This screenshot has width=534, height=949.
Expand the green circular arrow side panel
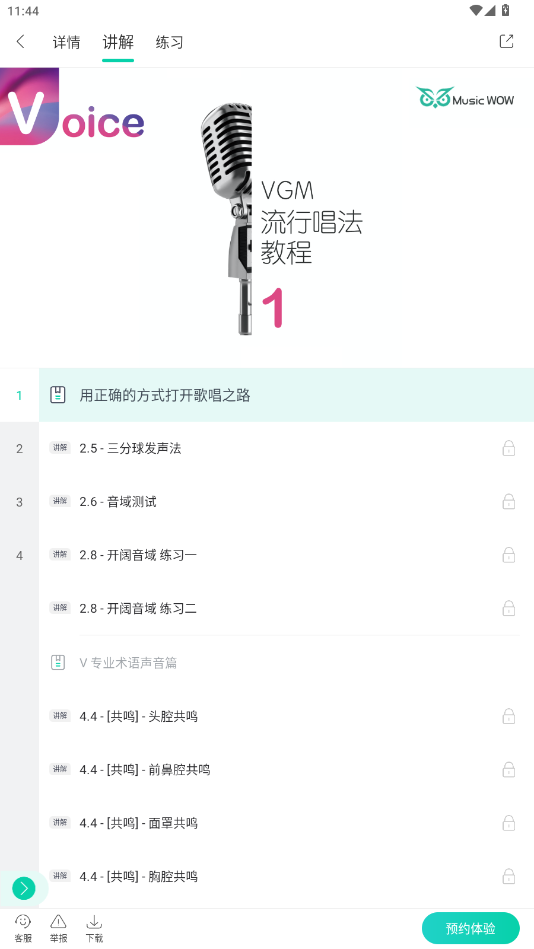[x=24, y=888]
